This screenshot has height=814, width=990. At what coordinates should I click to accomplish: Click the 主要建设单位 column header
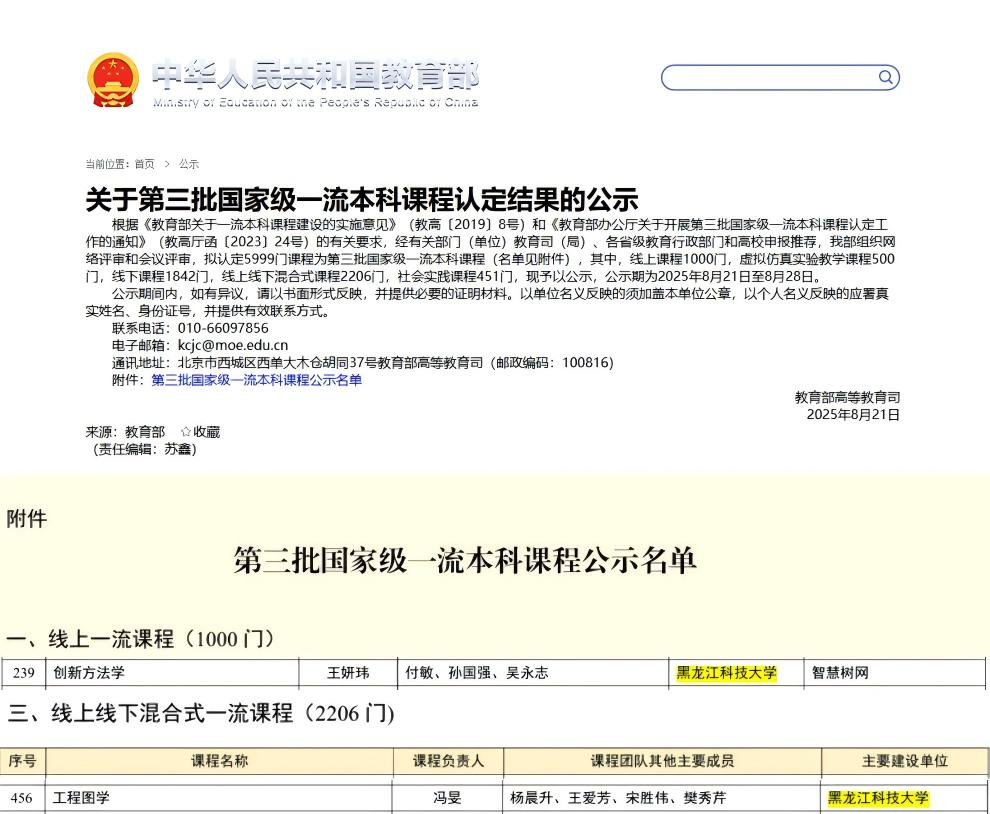click(904, 761)
